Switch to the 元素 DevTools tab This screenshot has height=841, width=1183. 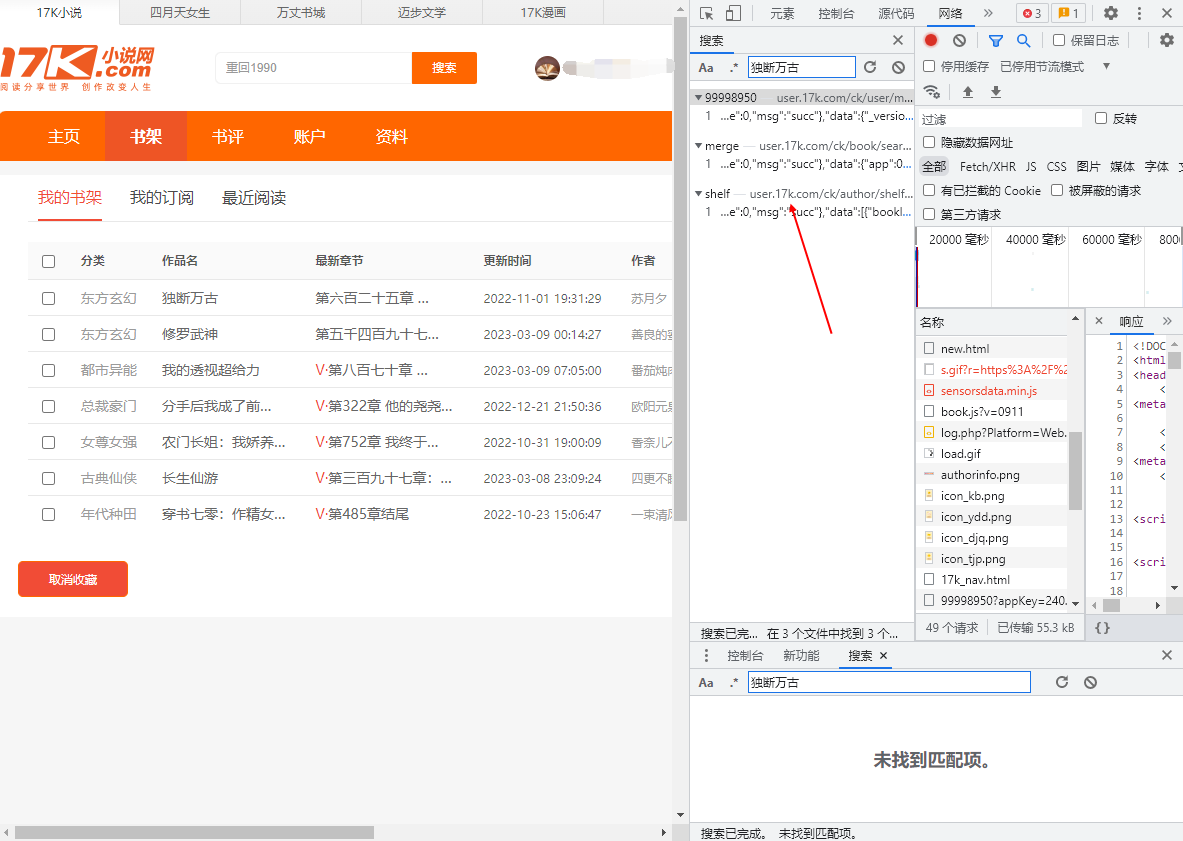coord(782,14)
